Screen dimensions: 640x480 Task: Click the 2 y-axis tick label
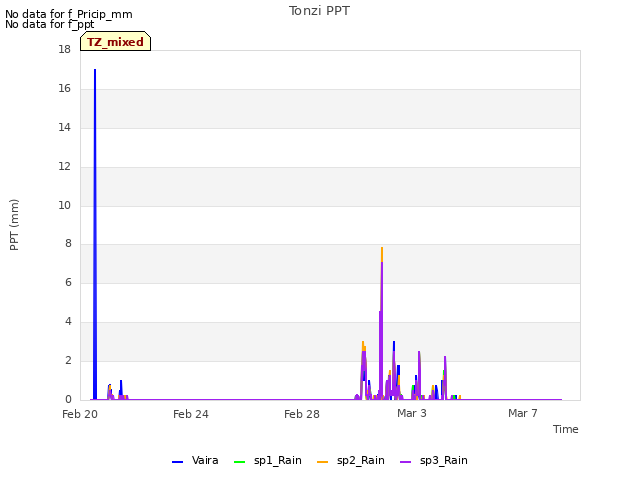[x=68, y=360]
